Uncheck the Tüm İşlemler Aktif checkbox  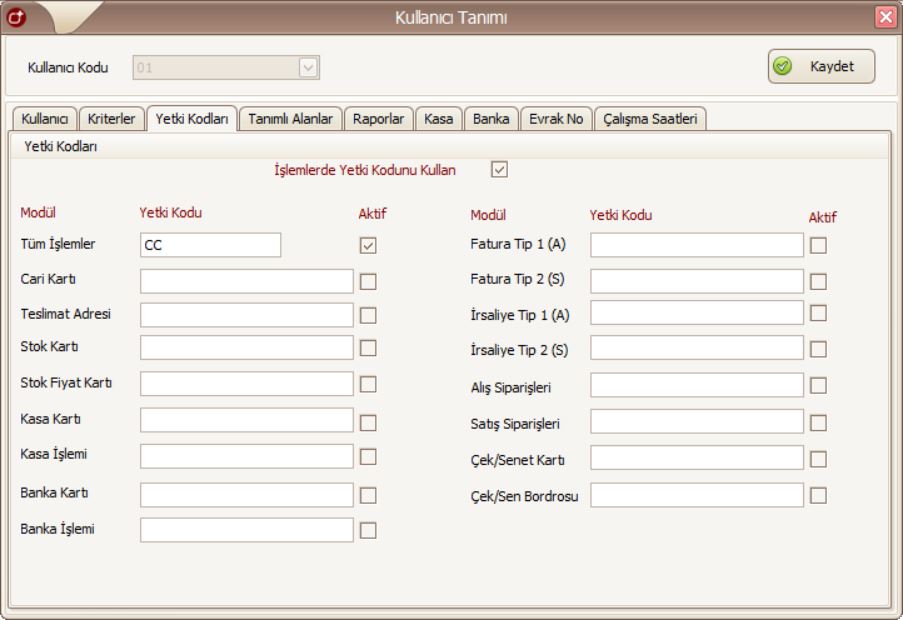tap(368, 245)
